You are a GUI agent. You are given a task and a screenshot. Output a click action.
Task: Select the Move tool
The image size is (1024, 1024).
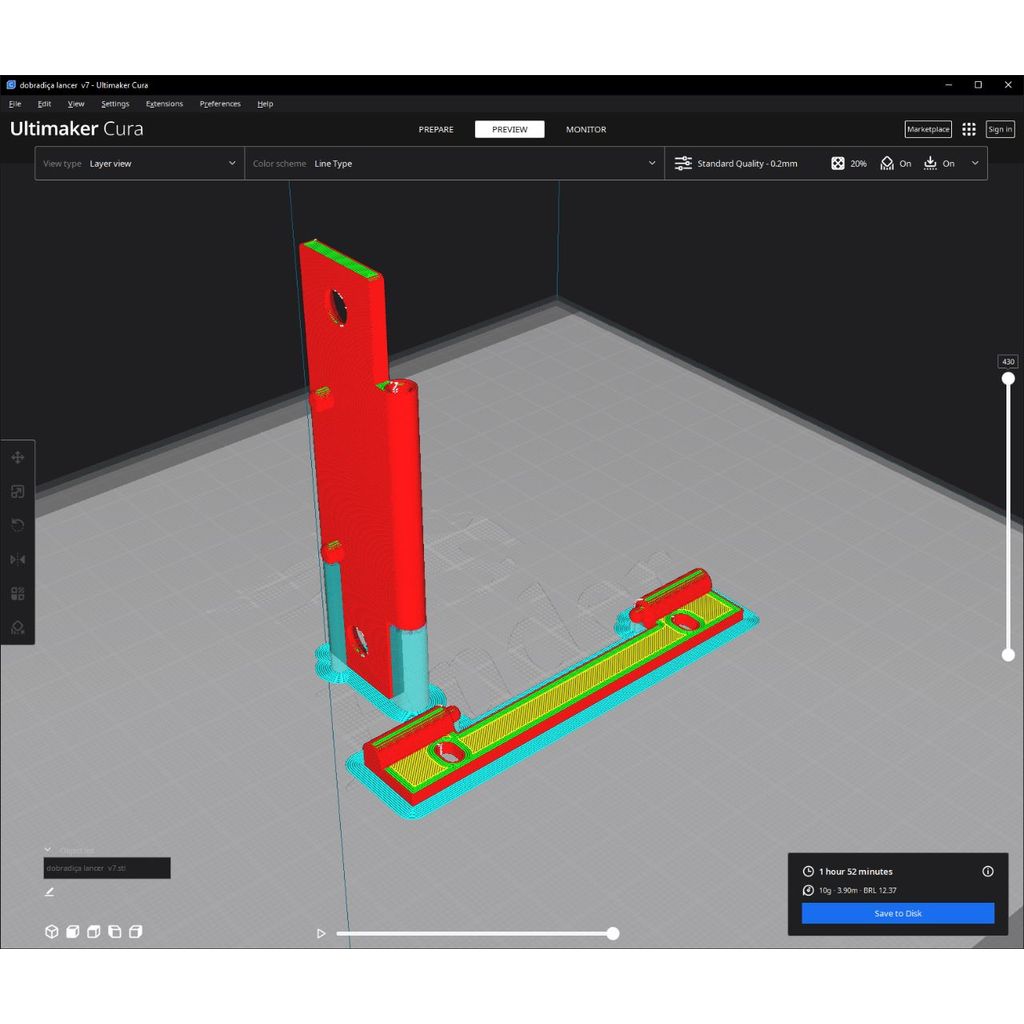point(17,457)
